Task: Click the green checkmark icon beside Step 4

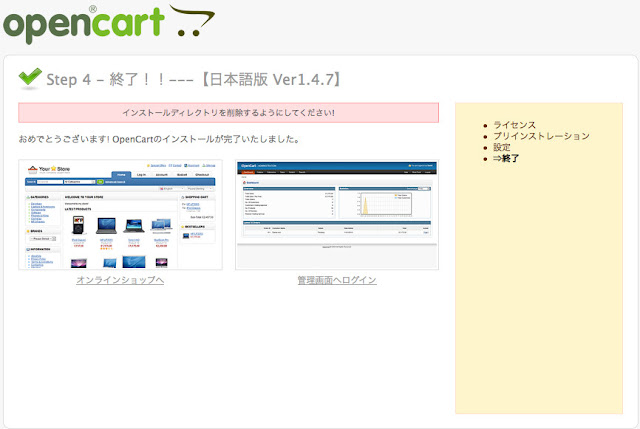Action: point(30,78)
